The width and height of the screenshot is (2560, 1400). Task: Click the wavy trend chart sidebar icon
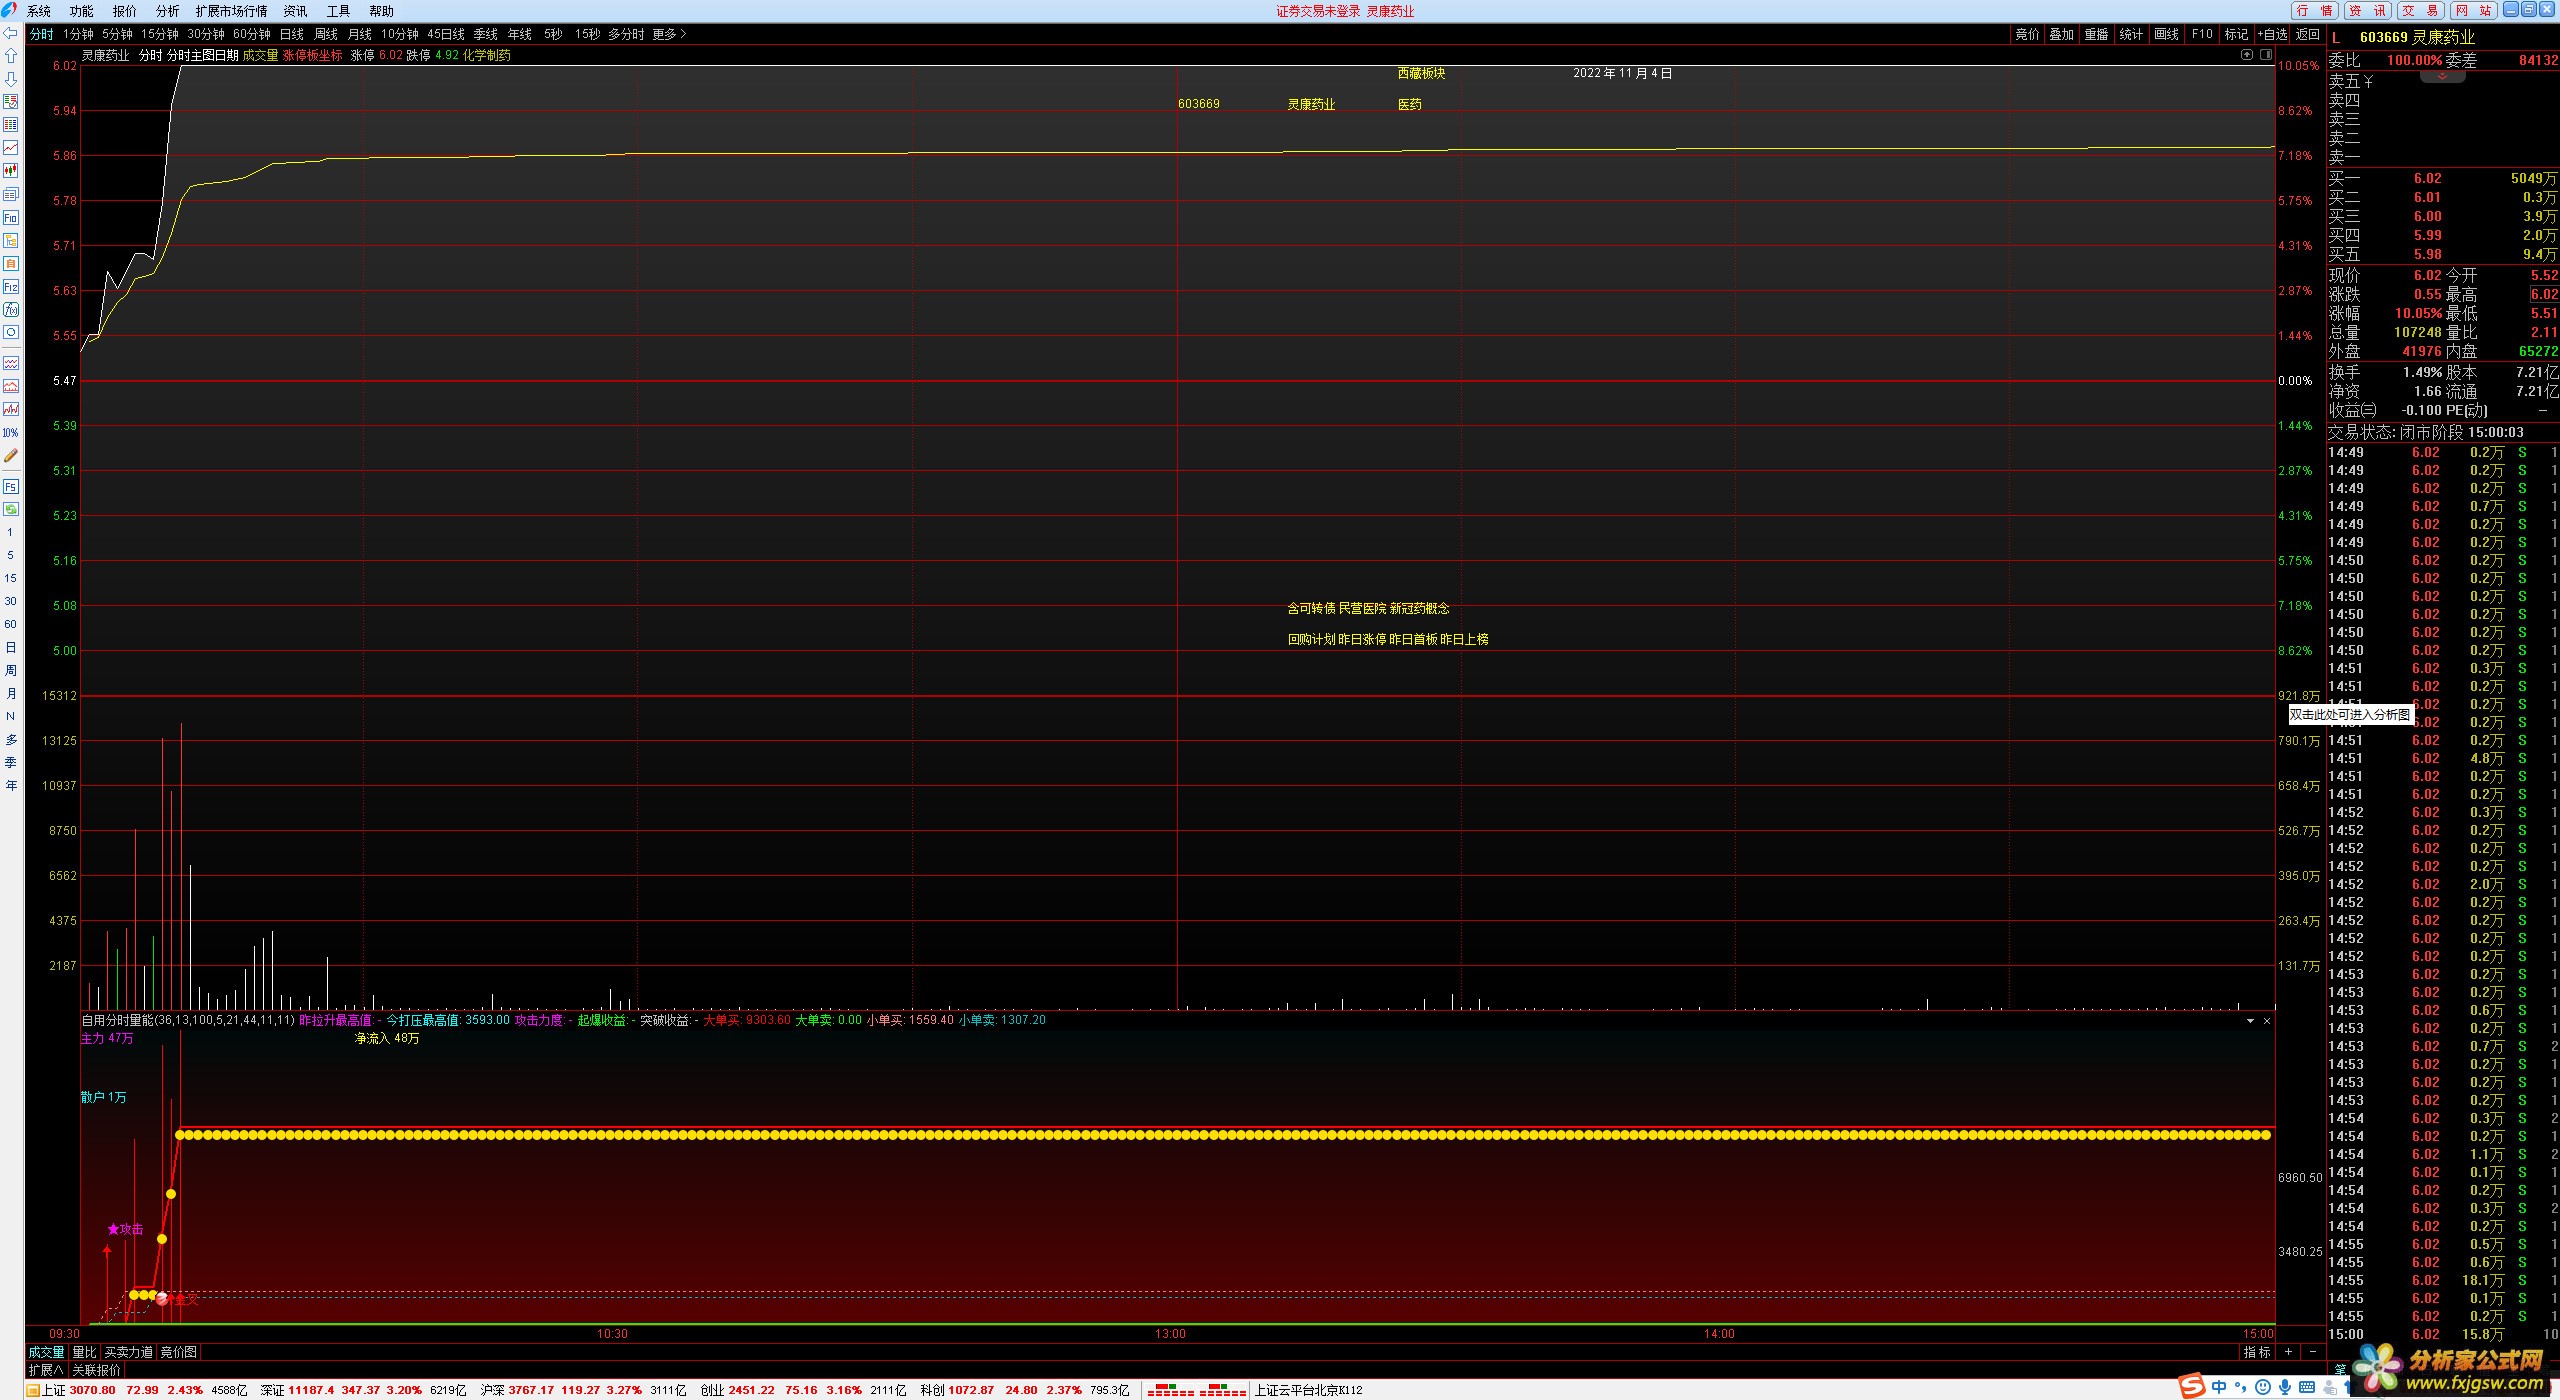click(x=11, y=363)
